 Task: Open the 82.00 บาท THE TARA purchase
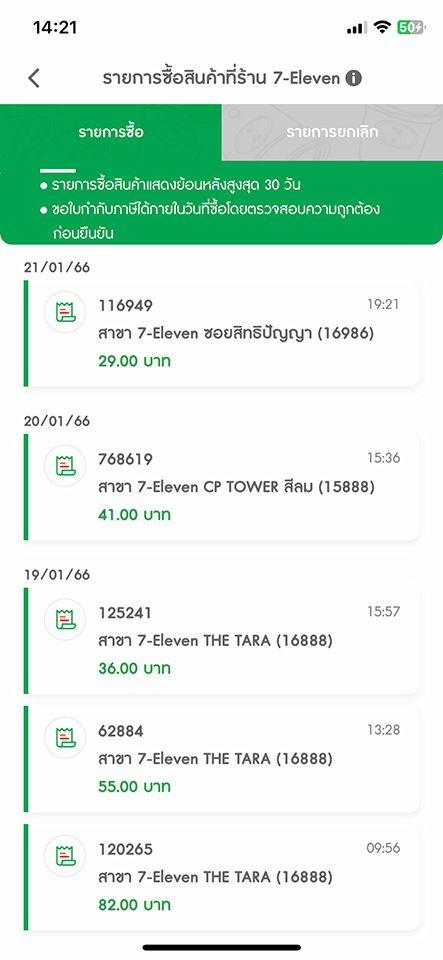point(222,877)
